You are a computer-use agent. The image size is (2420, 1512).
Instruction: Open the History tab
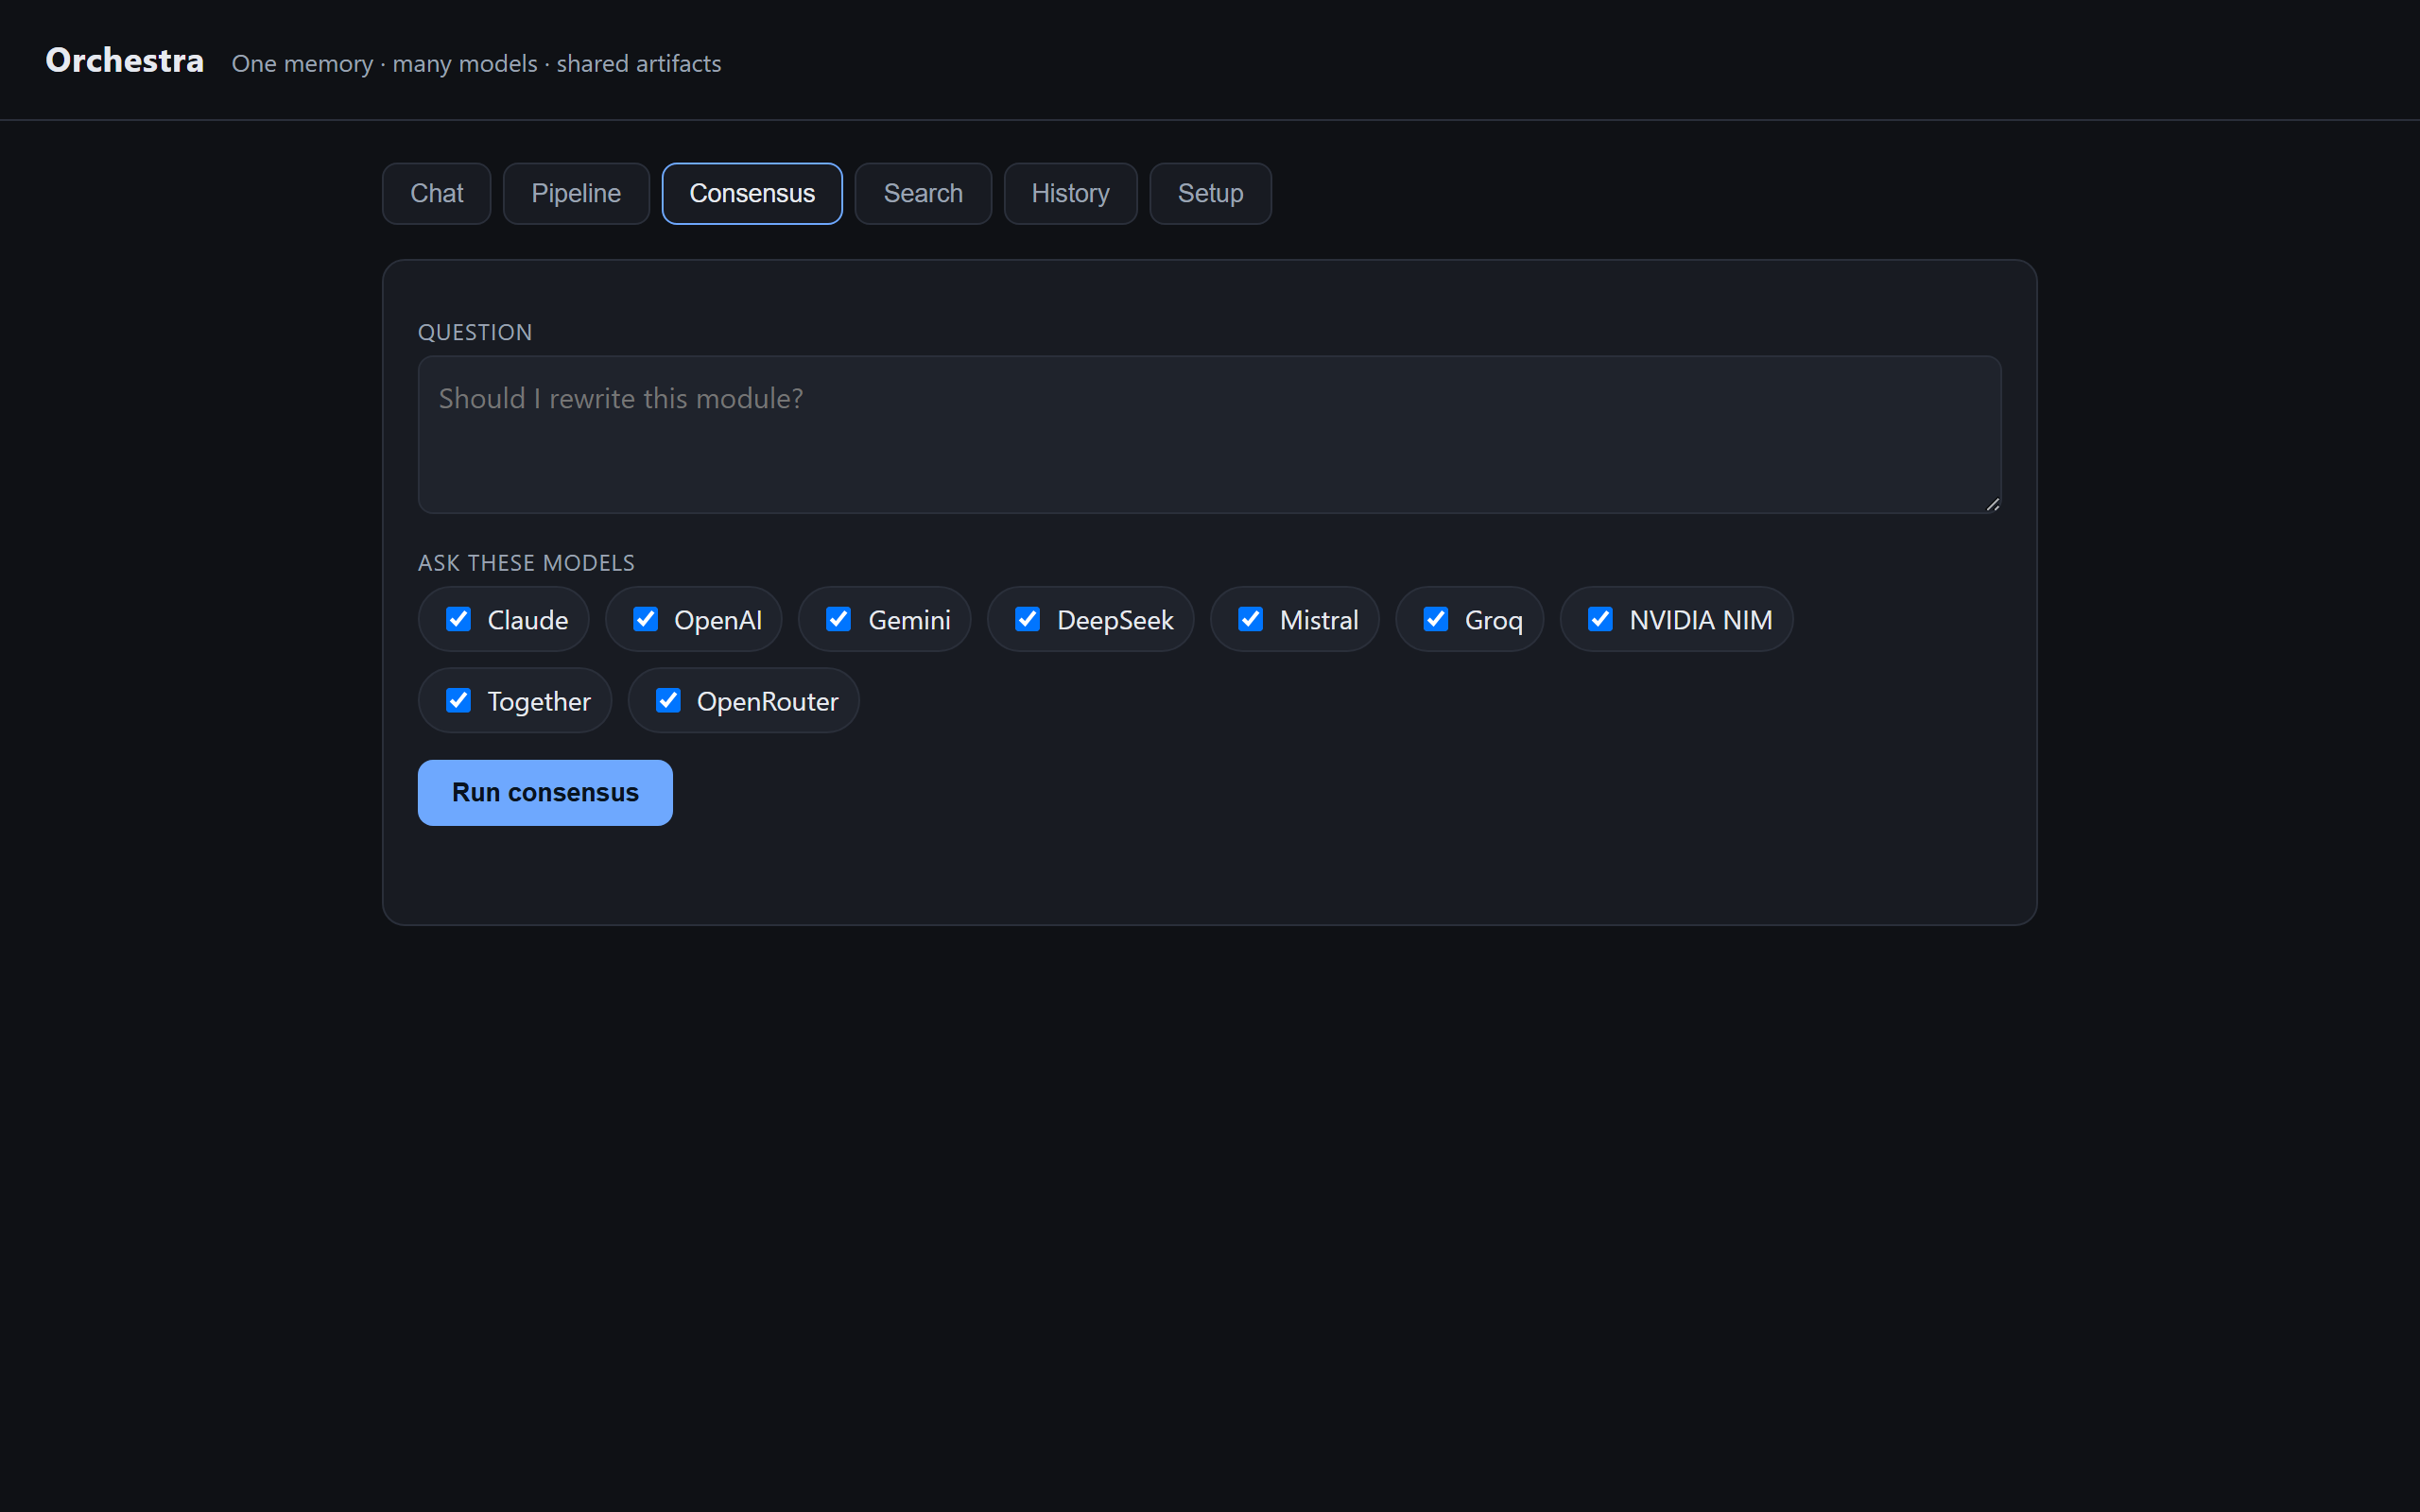click(1070, 193)
